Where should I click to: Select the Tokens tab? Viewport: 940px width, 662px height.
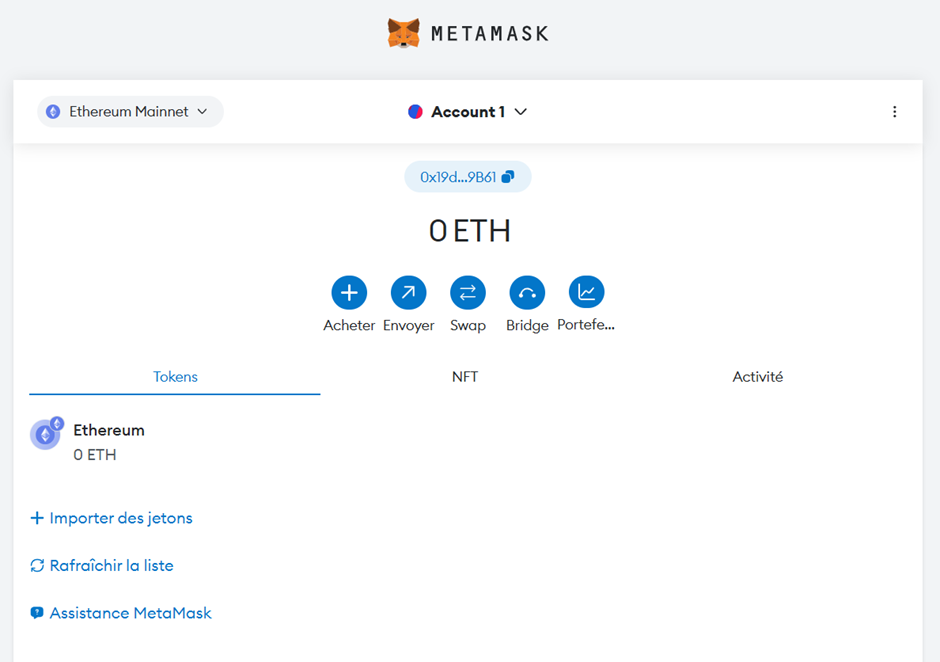[x=175, y=377]
